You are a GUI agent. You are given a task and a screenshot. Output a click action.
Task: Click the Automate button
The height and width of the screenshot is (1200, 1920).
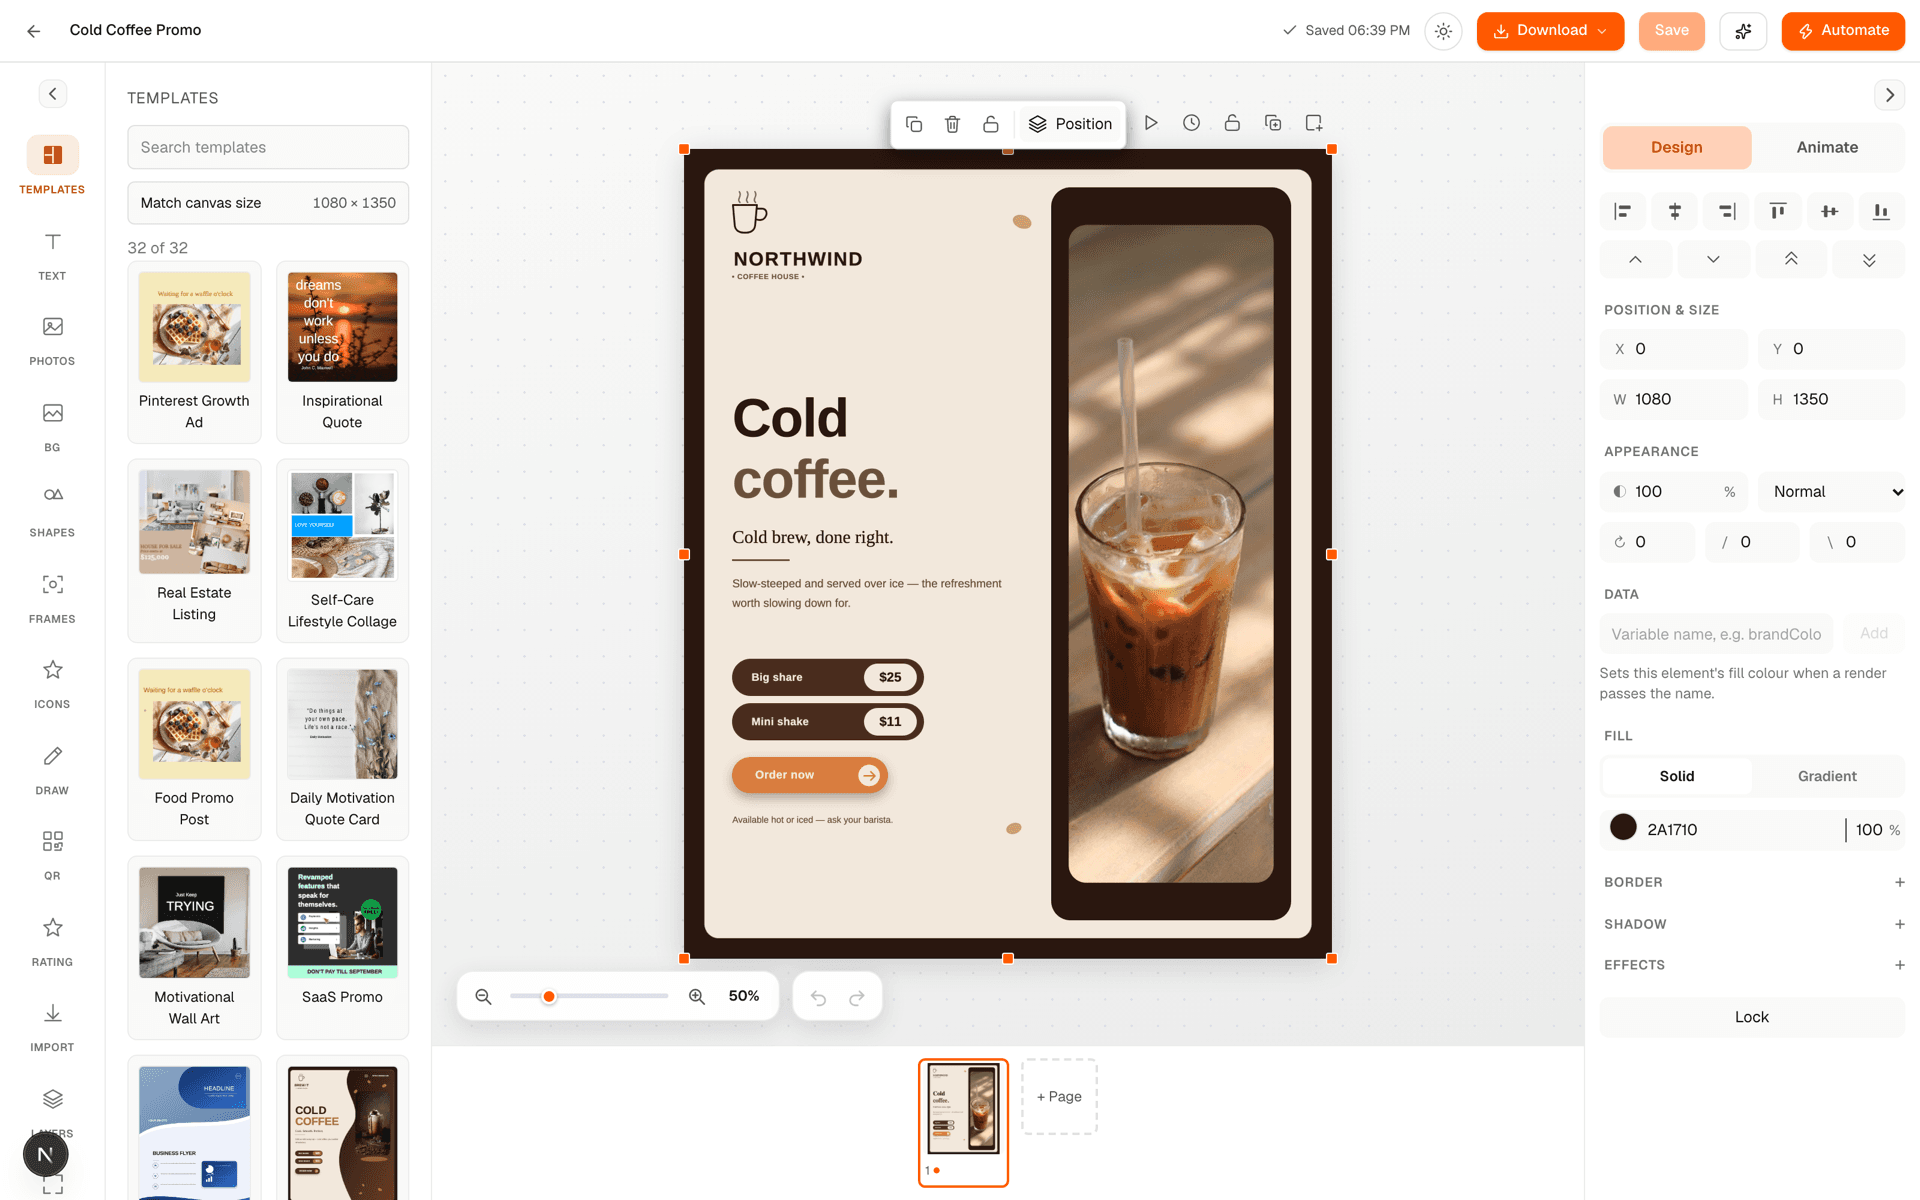pyautogui.click(x=1843, y=31)
